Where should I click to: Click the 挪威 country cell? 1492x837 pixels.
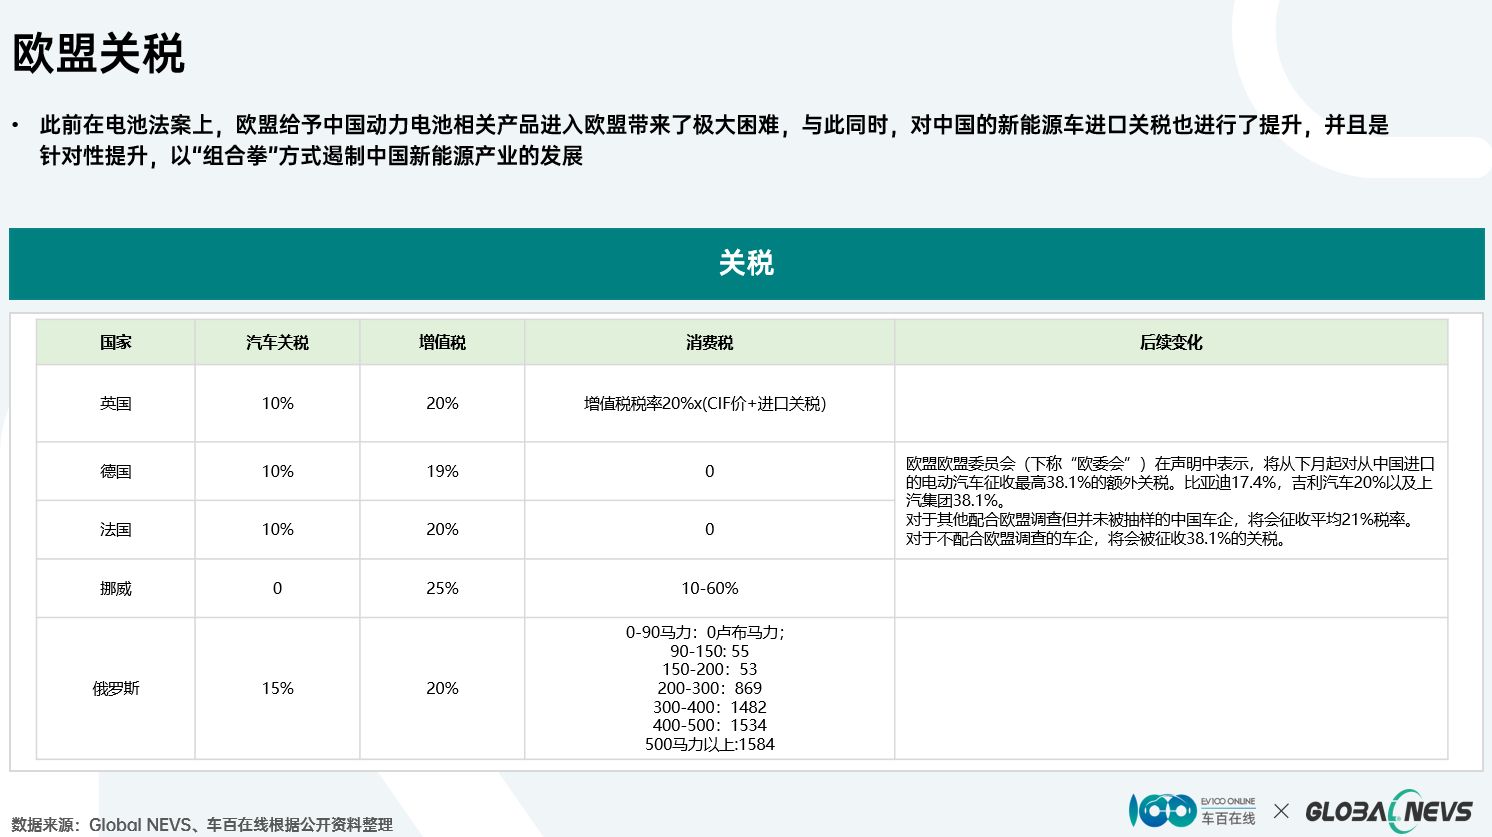coord(116,589)
